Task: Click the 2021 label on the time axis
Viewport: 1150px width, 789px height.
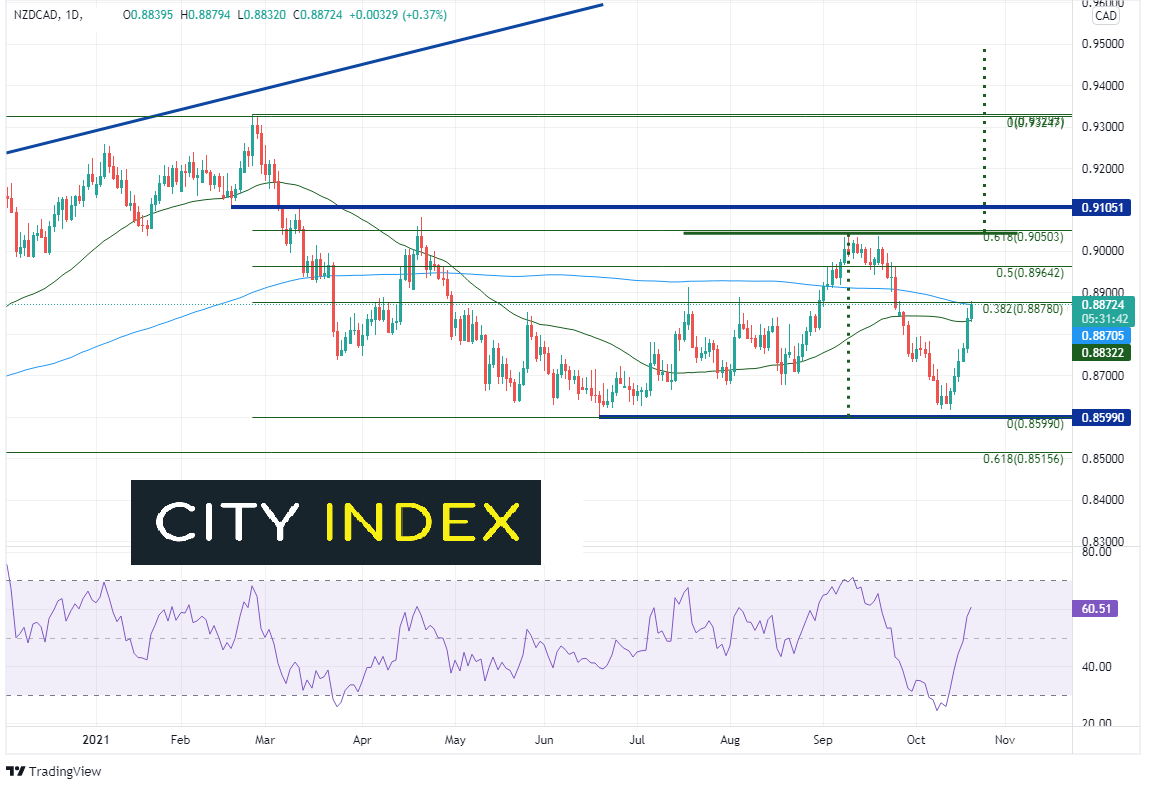Action: click(95, 739)
